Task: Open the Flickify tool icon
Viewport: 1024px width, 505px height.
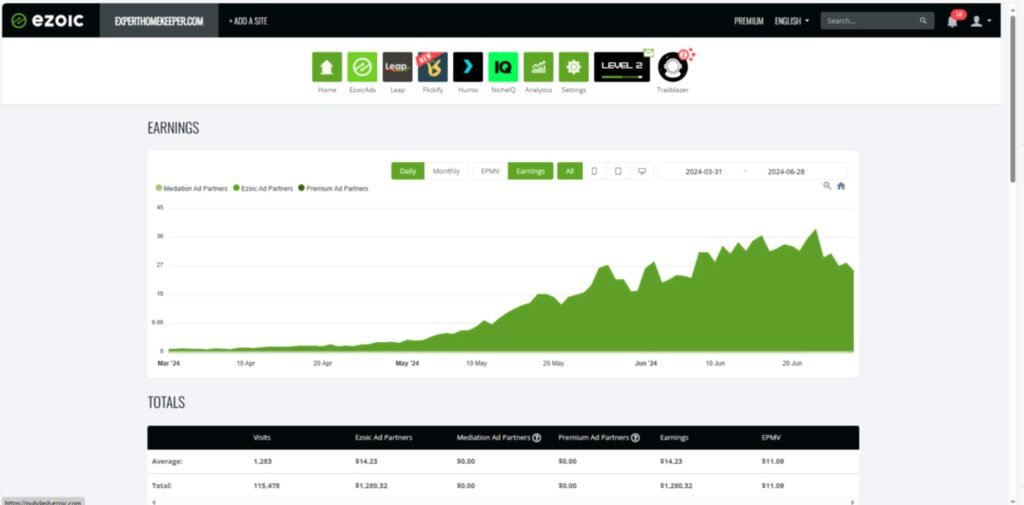Action: 432,67
